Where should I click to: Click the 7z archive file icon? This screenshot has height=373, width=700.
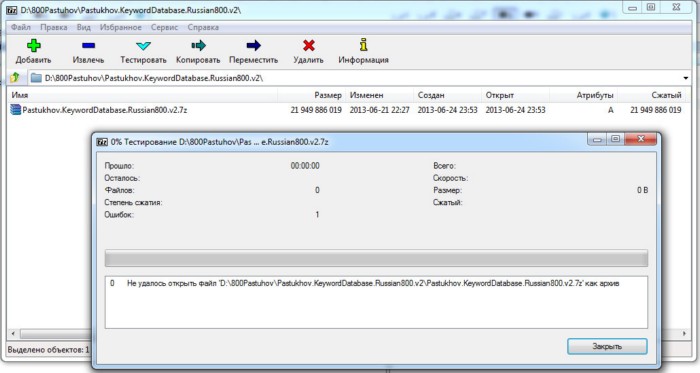coord(16,109)
